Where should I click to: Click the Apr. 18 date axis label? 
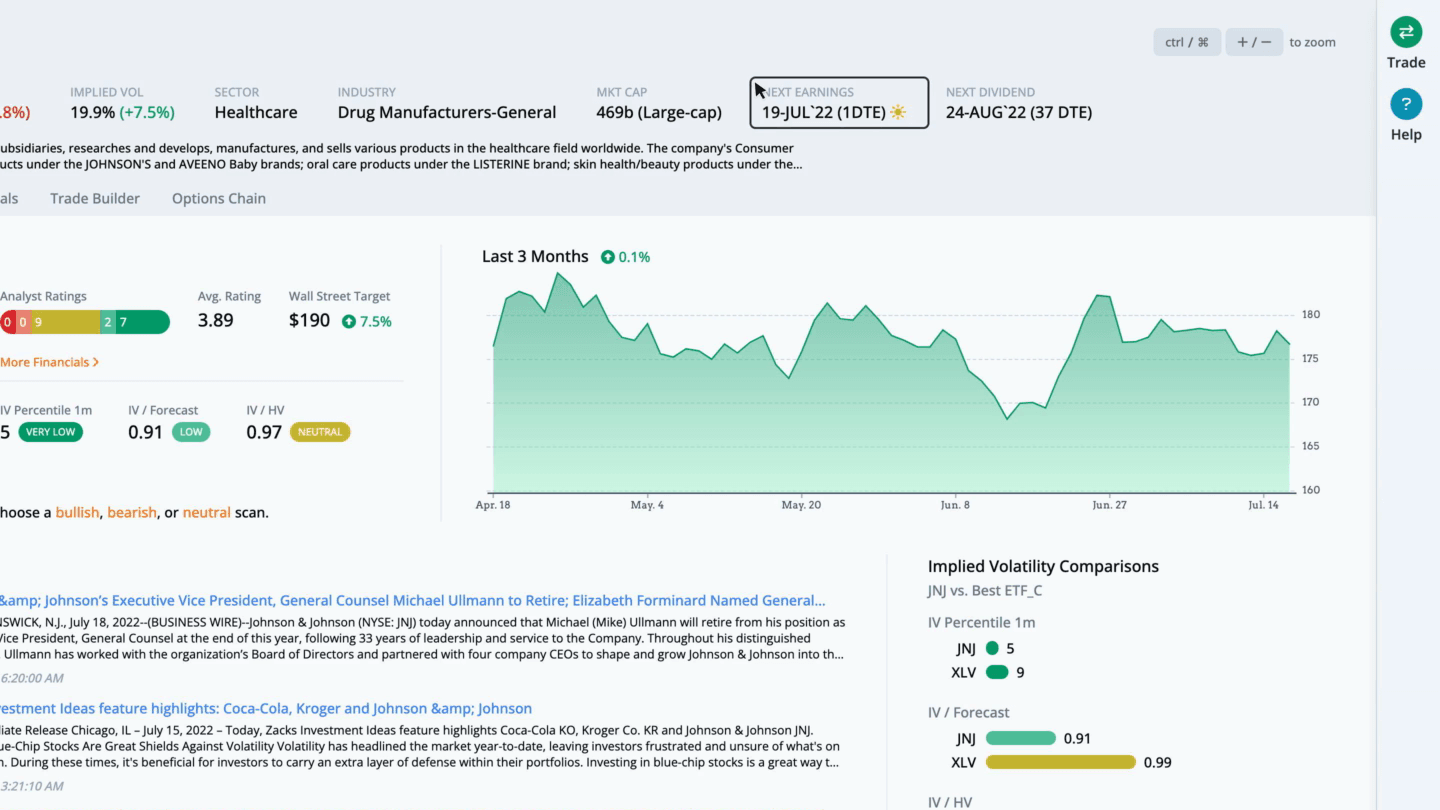click(x=492, y=505)
